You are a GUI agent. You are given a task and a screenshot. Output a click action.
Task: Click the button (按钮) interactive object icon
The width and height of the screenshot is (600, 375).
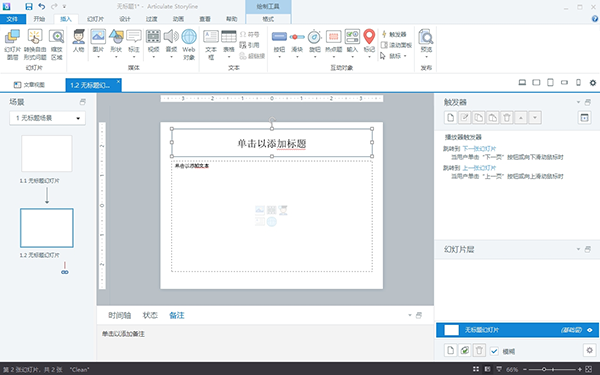pyautogui.click(x=279, y=36)
